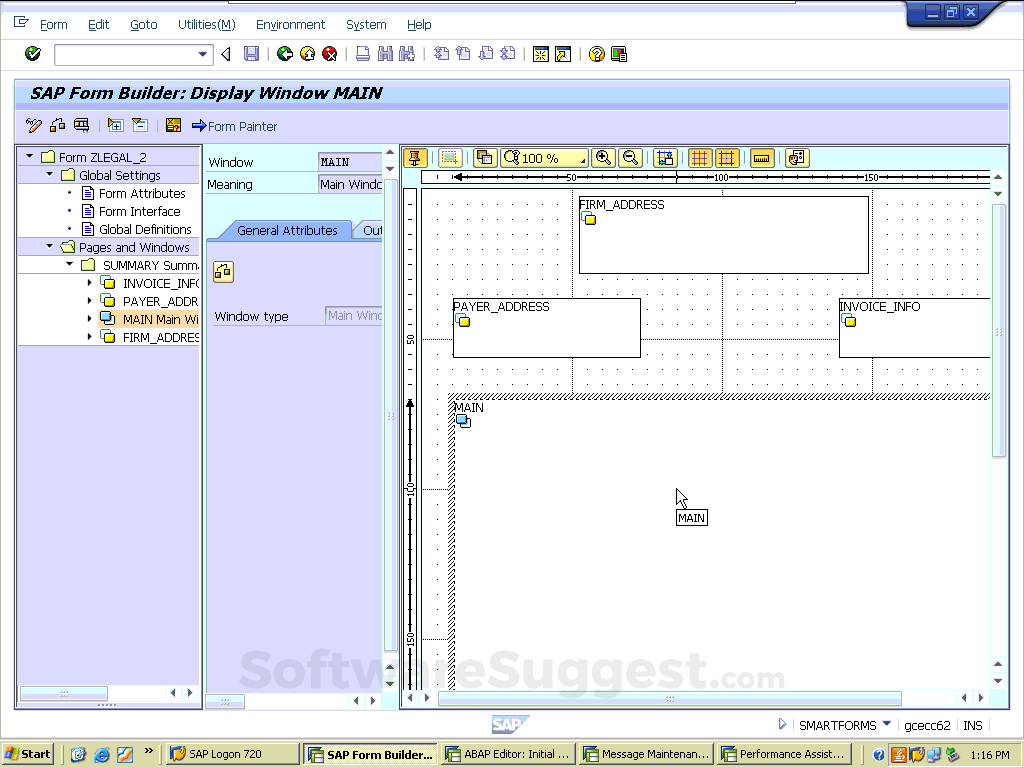
Task: Switch to the General Attributes tab
Action: (x=287, y=230)
